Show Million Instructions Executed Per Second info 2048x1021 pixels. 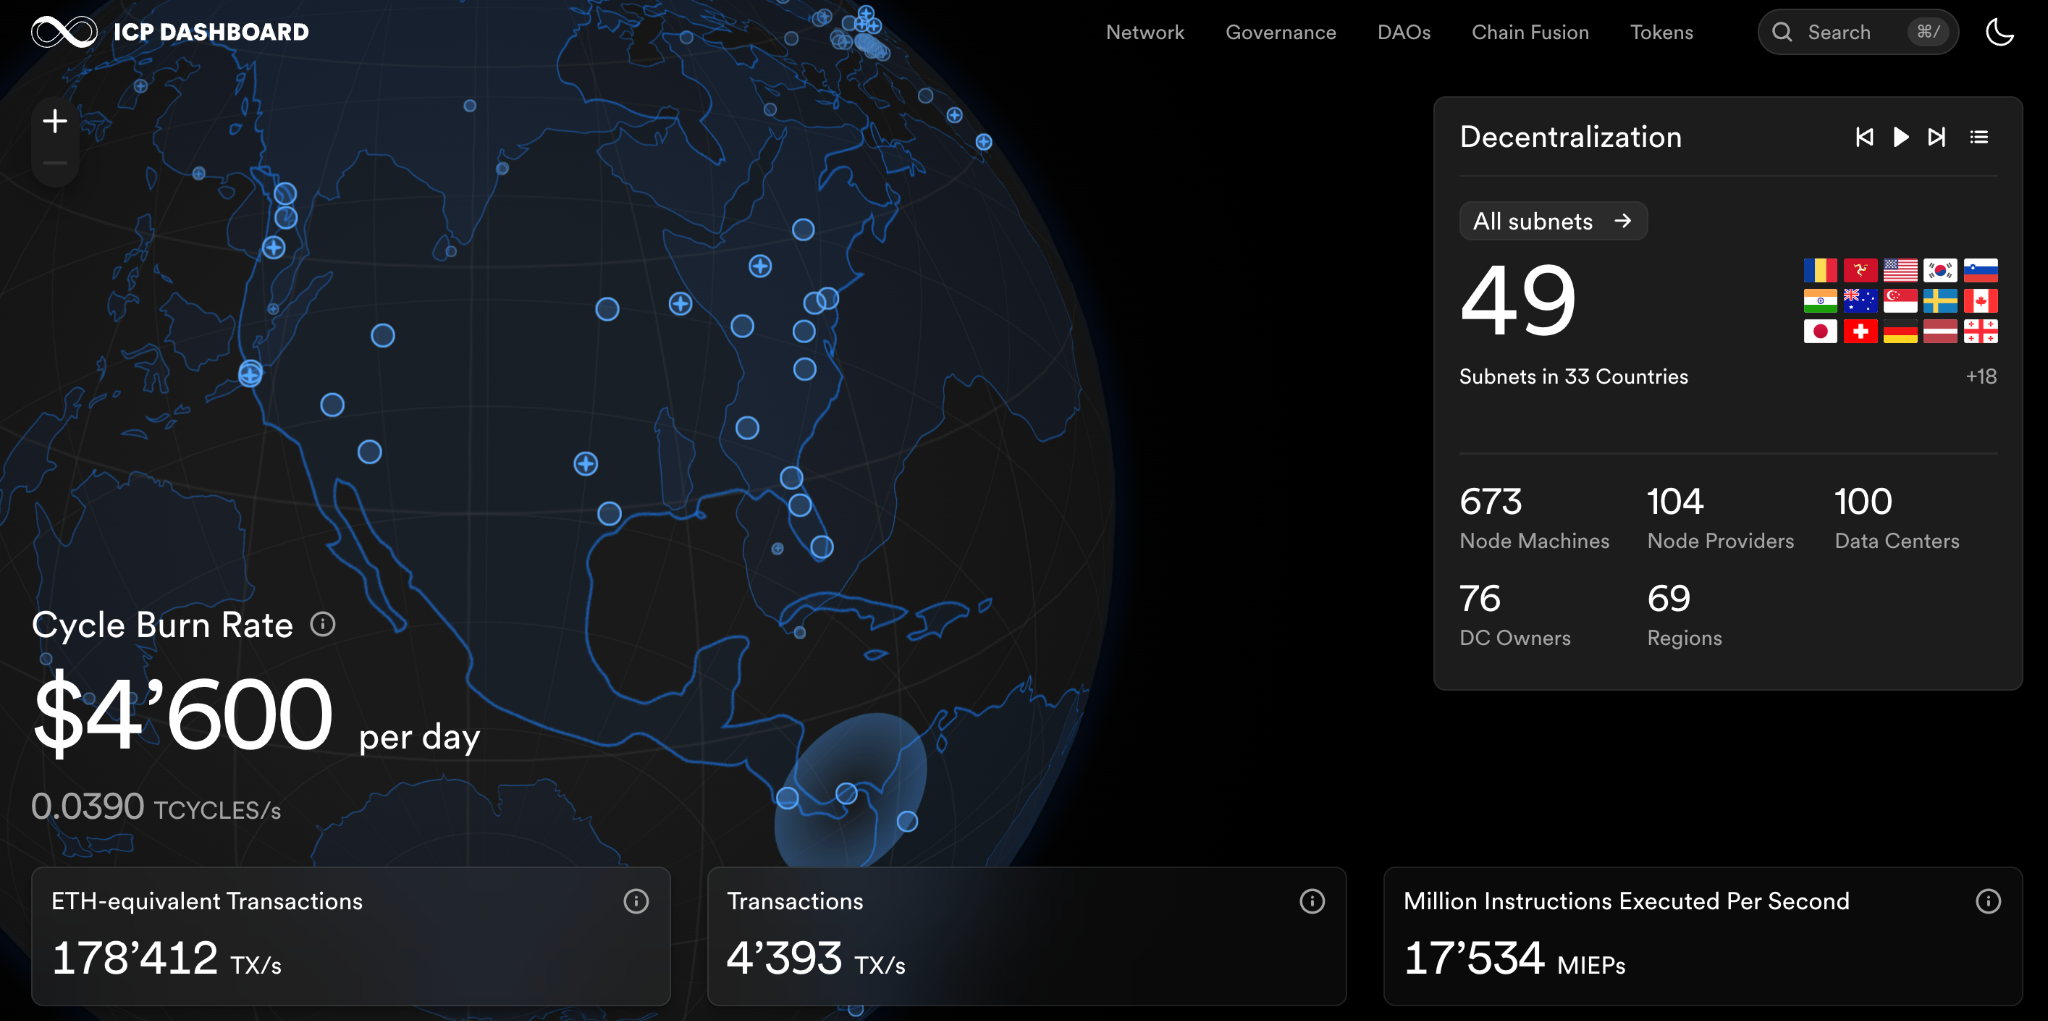(1988, 901)
